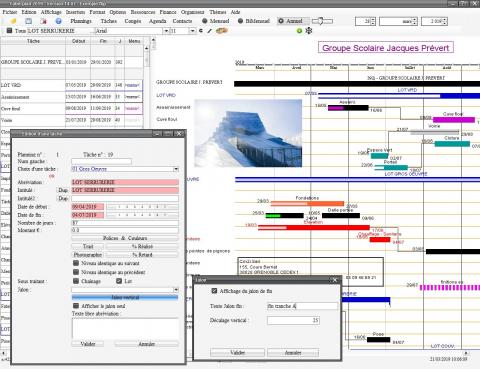The height and width of the screenshot is (369, 480).
Task: Click the Contacts toolbar button
Action: [182, 21]
